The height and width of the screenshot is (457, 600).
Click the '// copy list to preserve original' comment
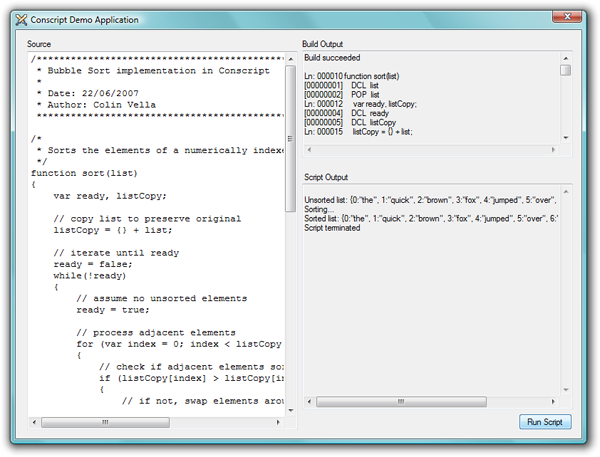pyautogui.click(x=147, y=219)
